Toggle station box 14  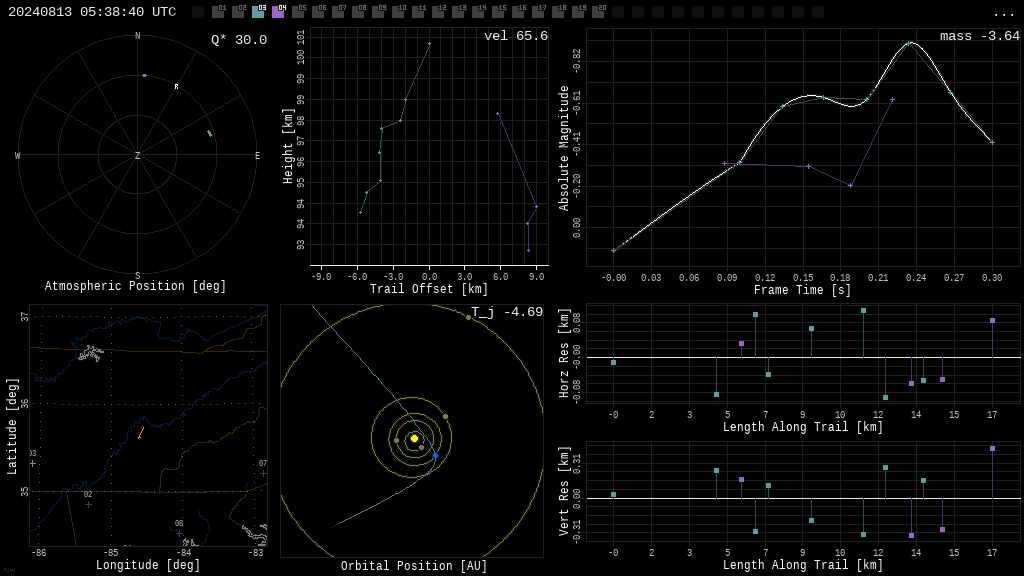pyautogui.click(x=477, y=11)
